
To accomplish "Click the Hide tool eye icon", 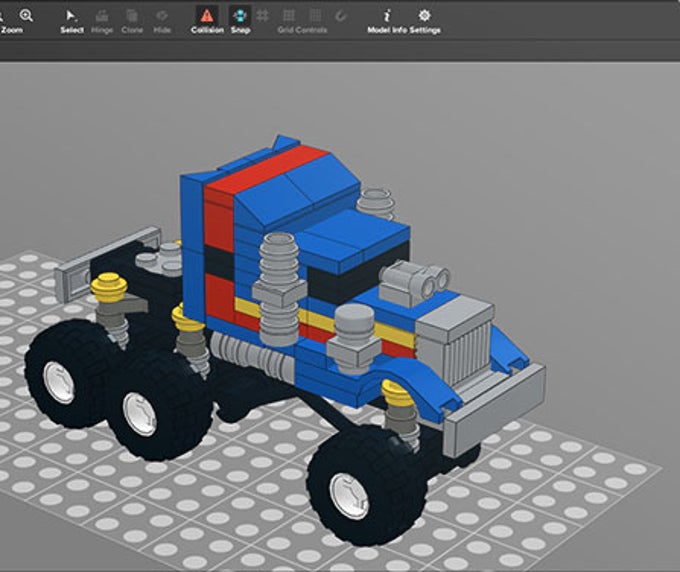I will click(x=162, y=16).
